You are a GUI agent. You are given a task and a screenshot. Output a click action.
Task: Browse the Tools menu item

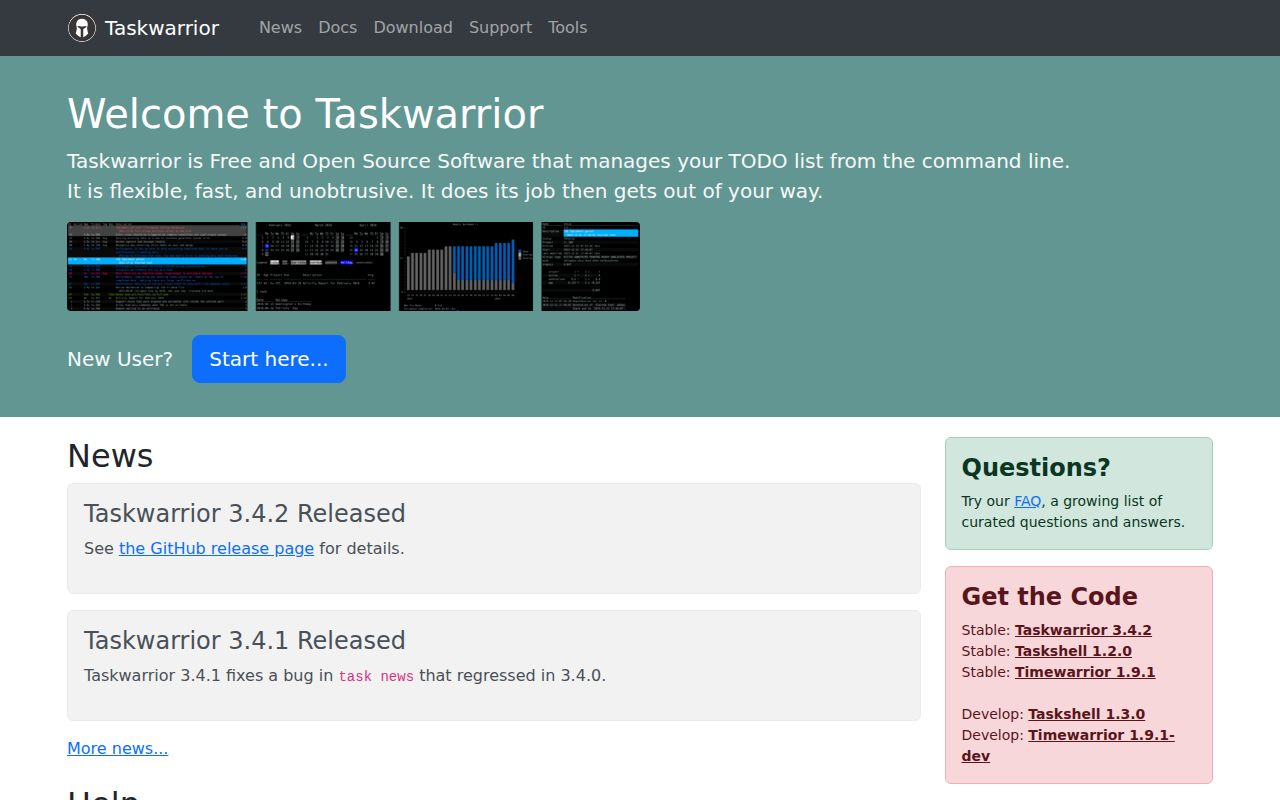pyautogui.click(x=567, y=27)
